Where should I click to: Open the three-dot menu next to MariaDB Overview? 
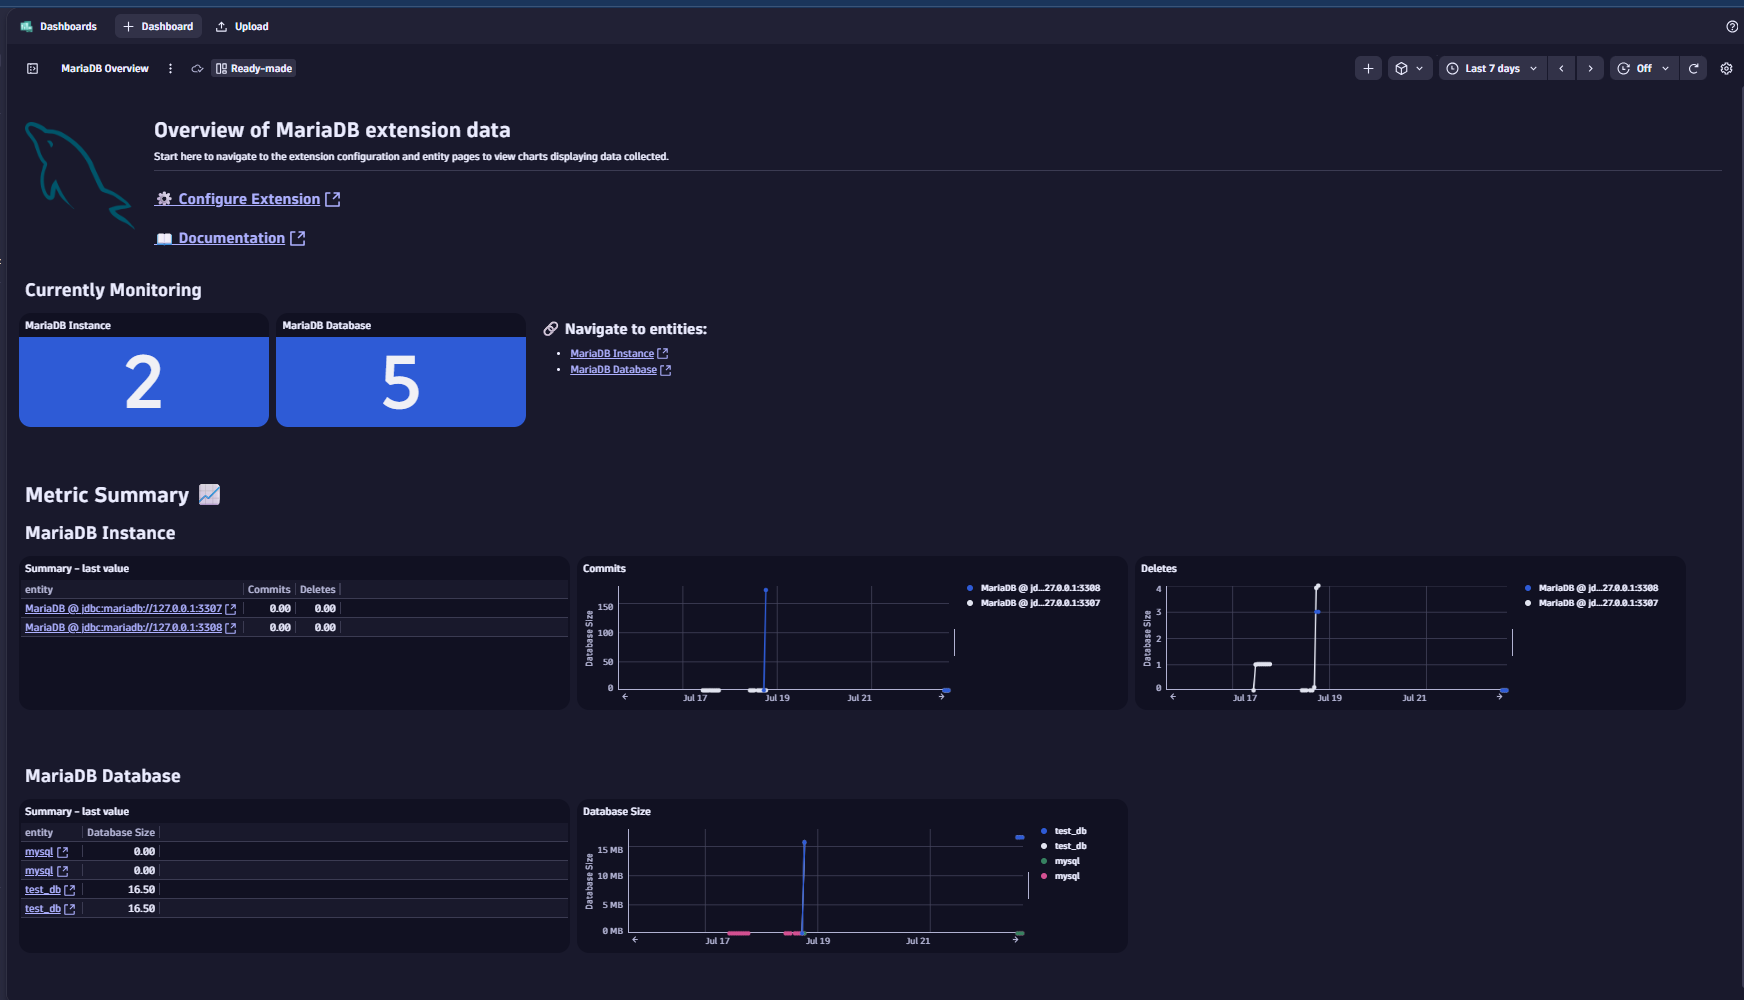(170, 68)
